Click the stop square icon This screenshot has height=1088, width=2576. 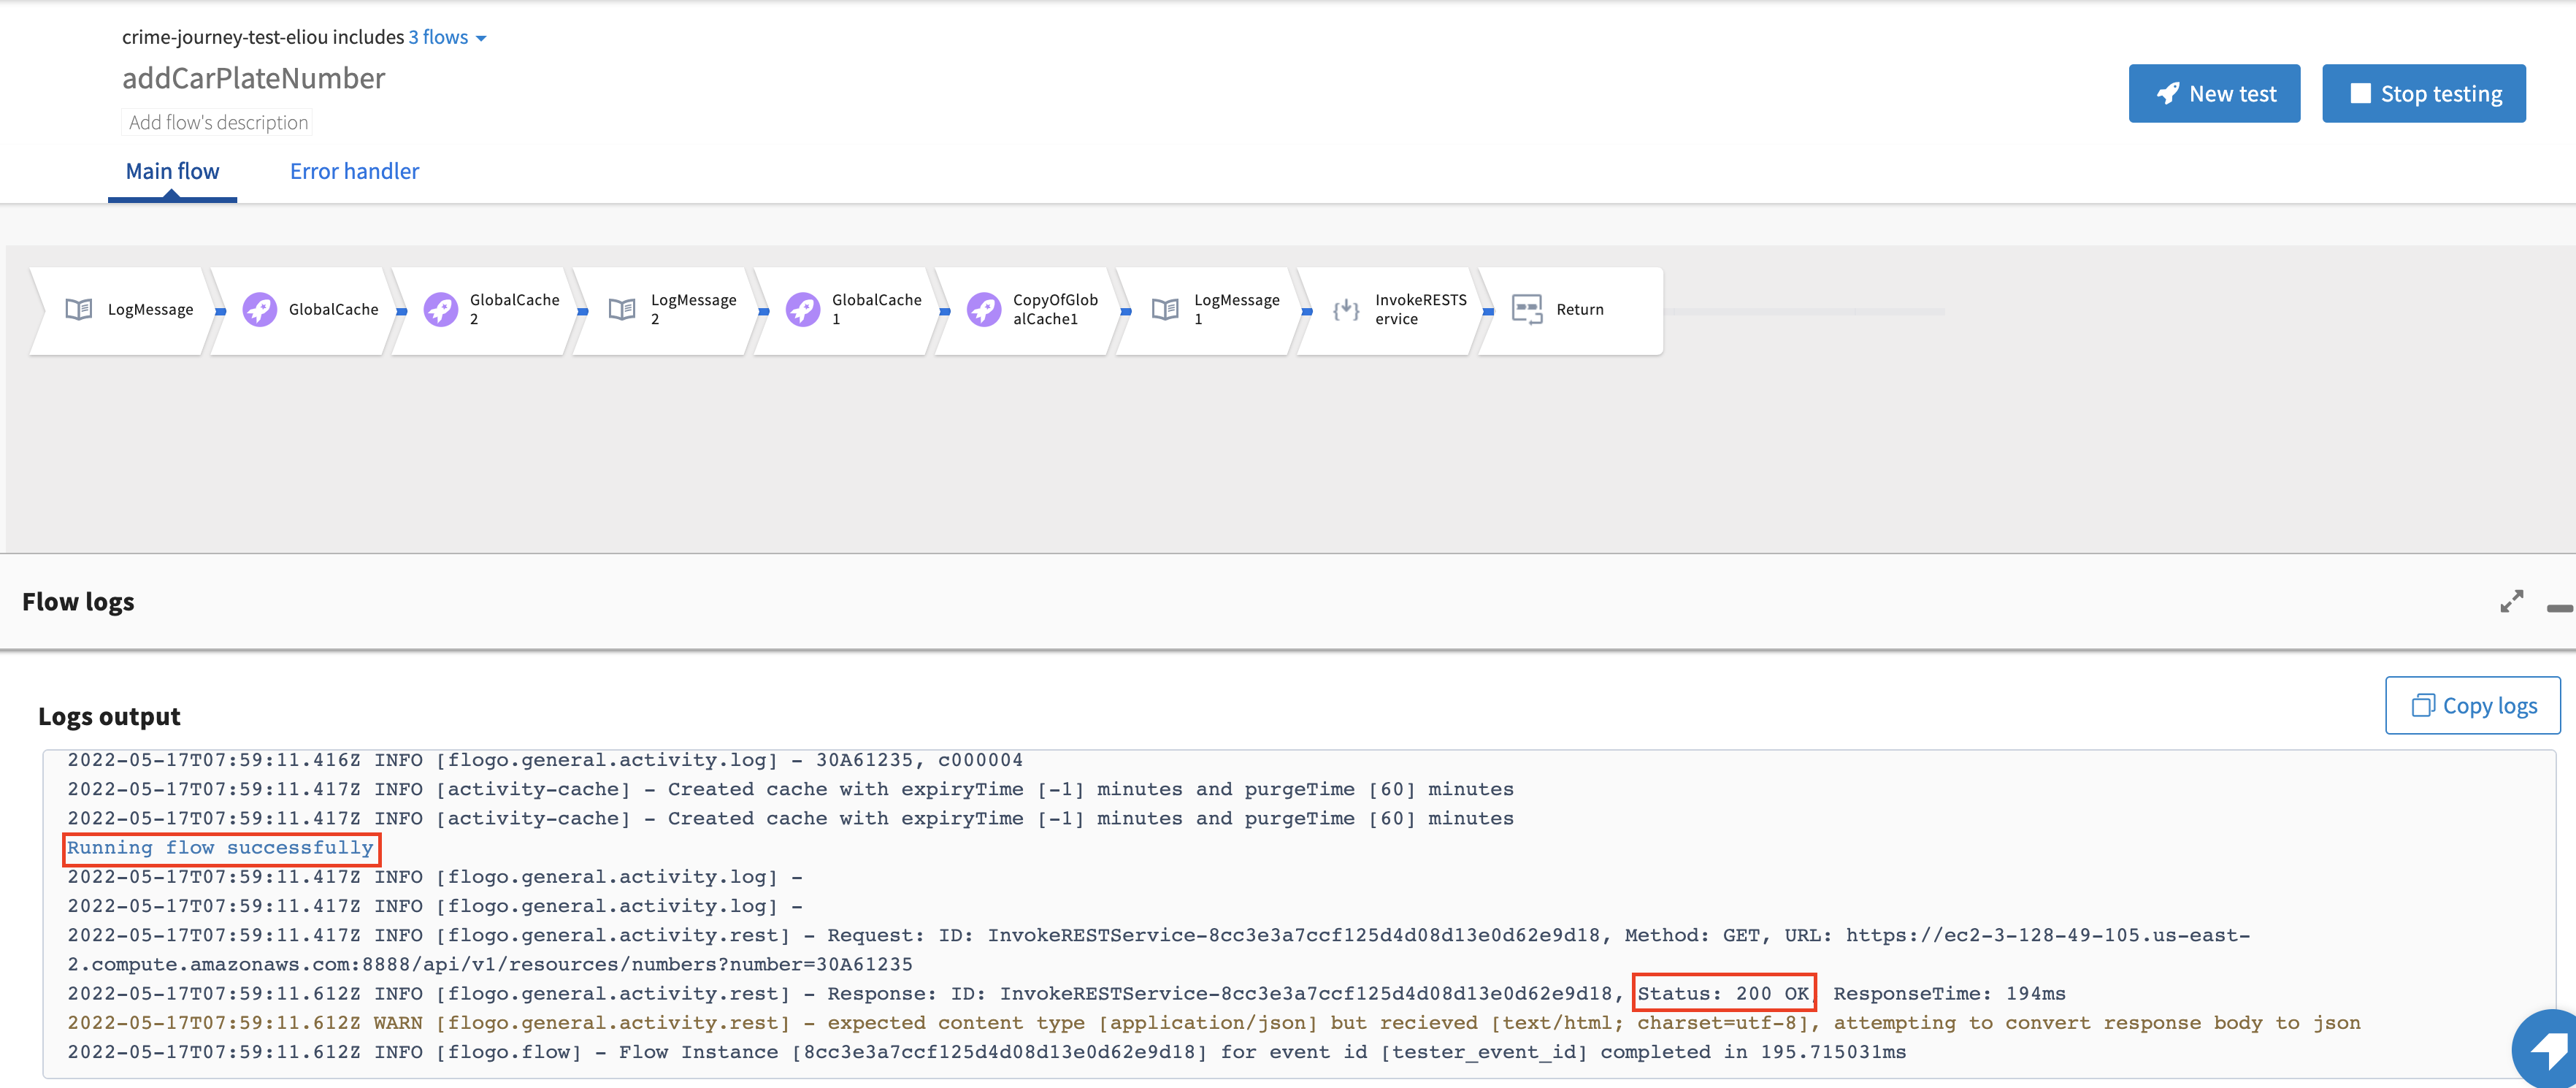tap(2360, 93)
